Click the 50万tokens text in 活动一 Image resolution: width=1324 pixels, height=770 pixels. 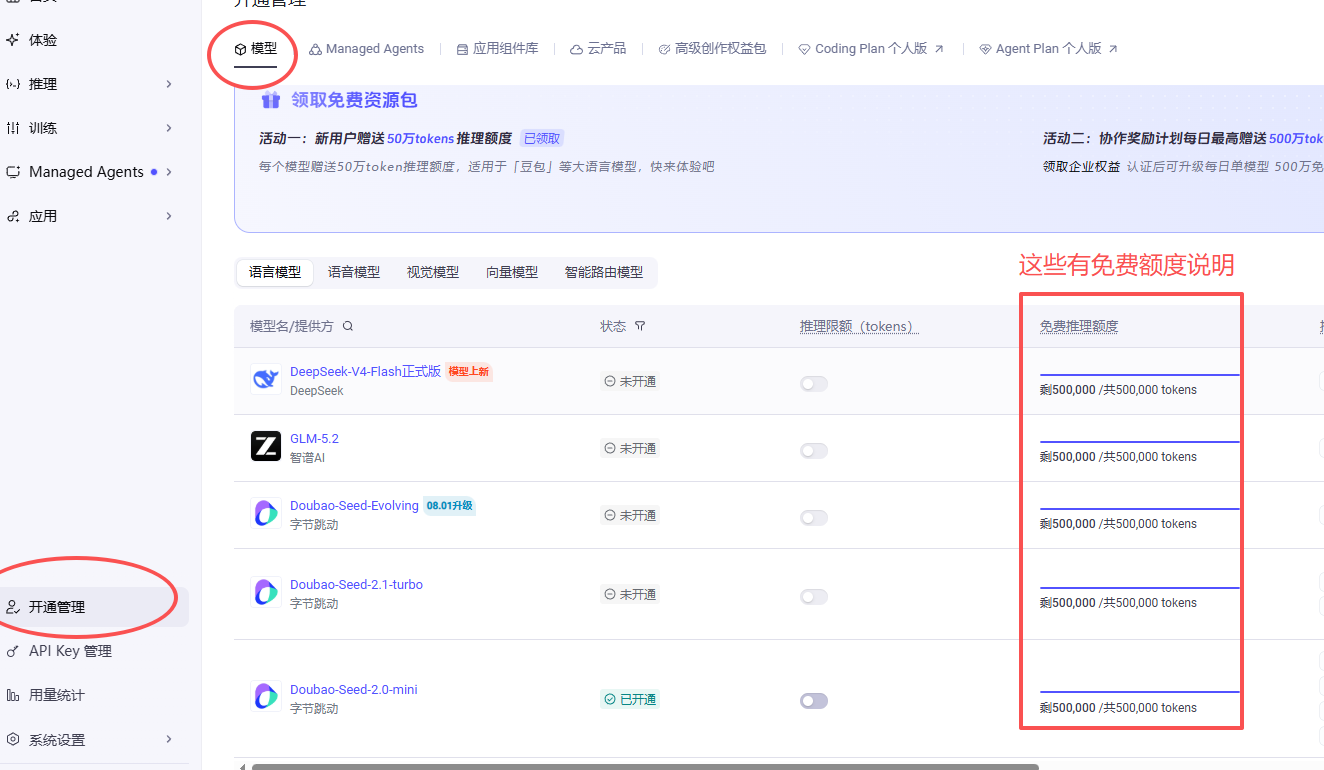tap(421, 138)
